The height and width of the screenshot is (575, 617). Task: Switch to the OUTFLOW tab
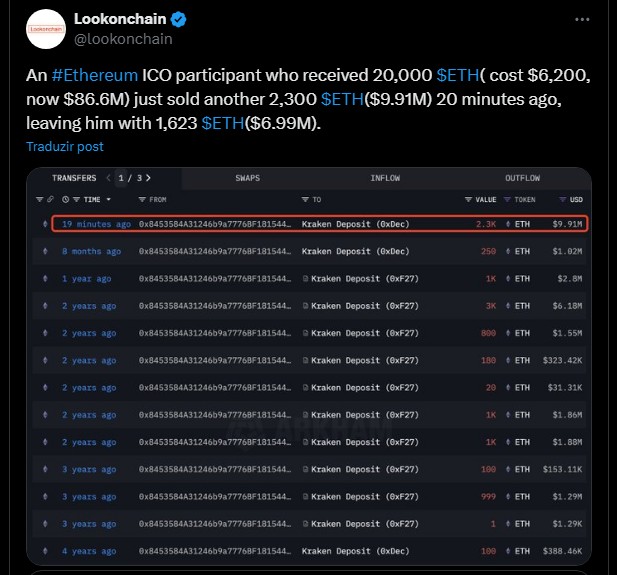(523, 178)
